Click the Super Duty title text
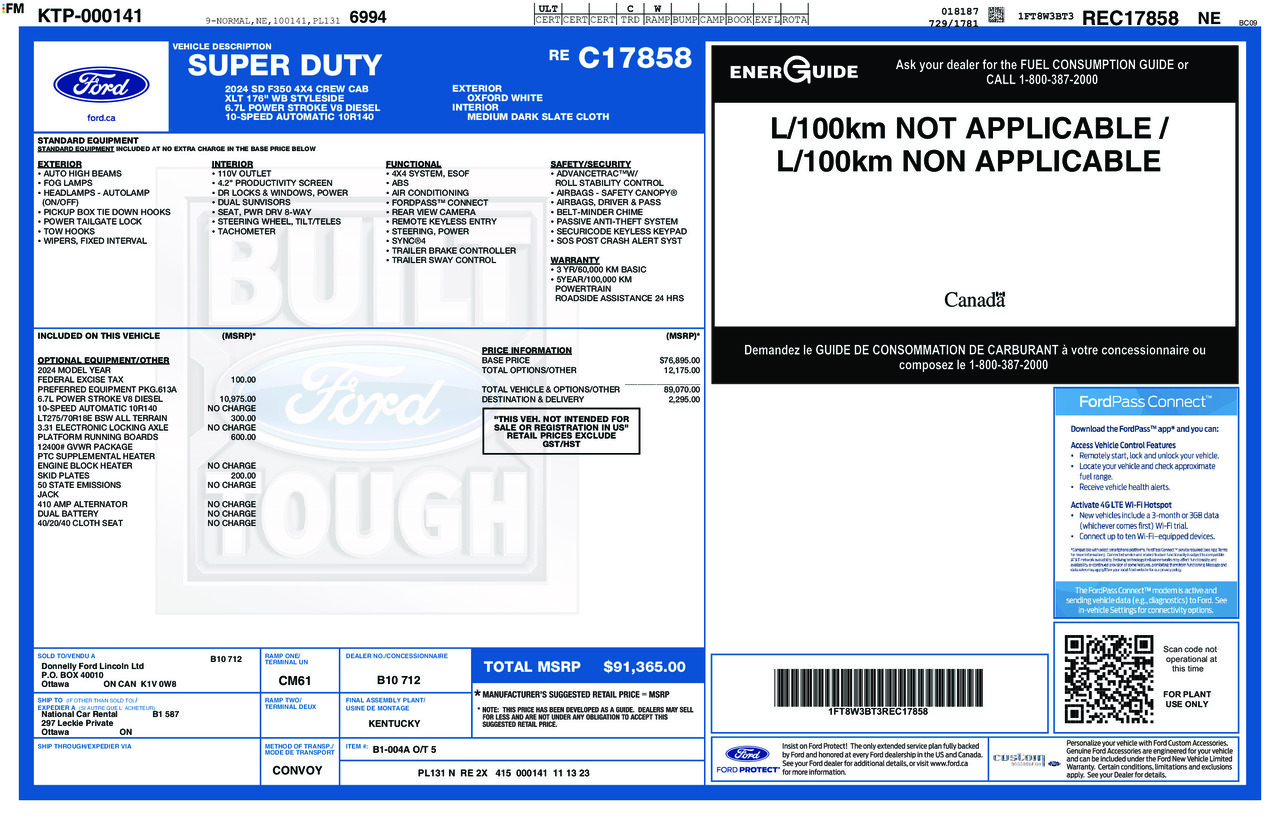Screen dimensions: 1280x828 tap(285, 66)
